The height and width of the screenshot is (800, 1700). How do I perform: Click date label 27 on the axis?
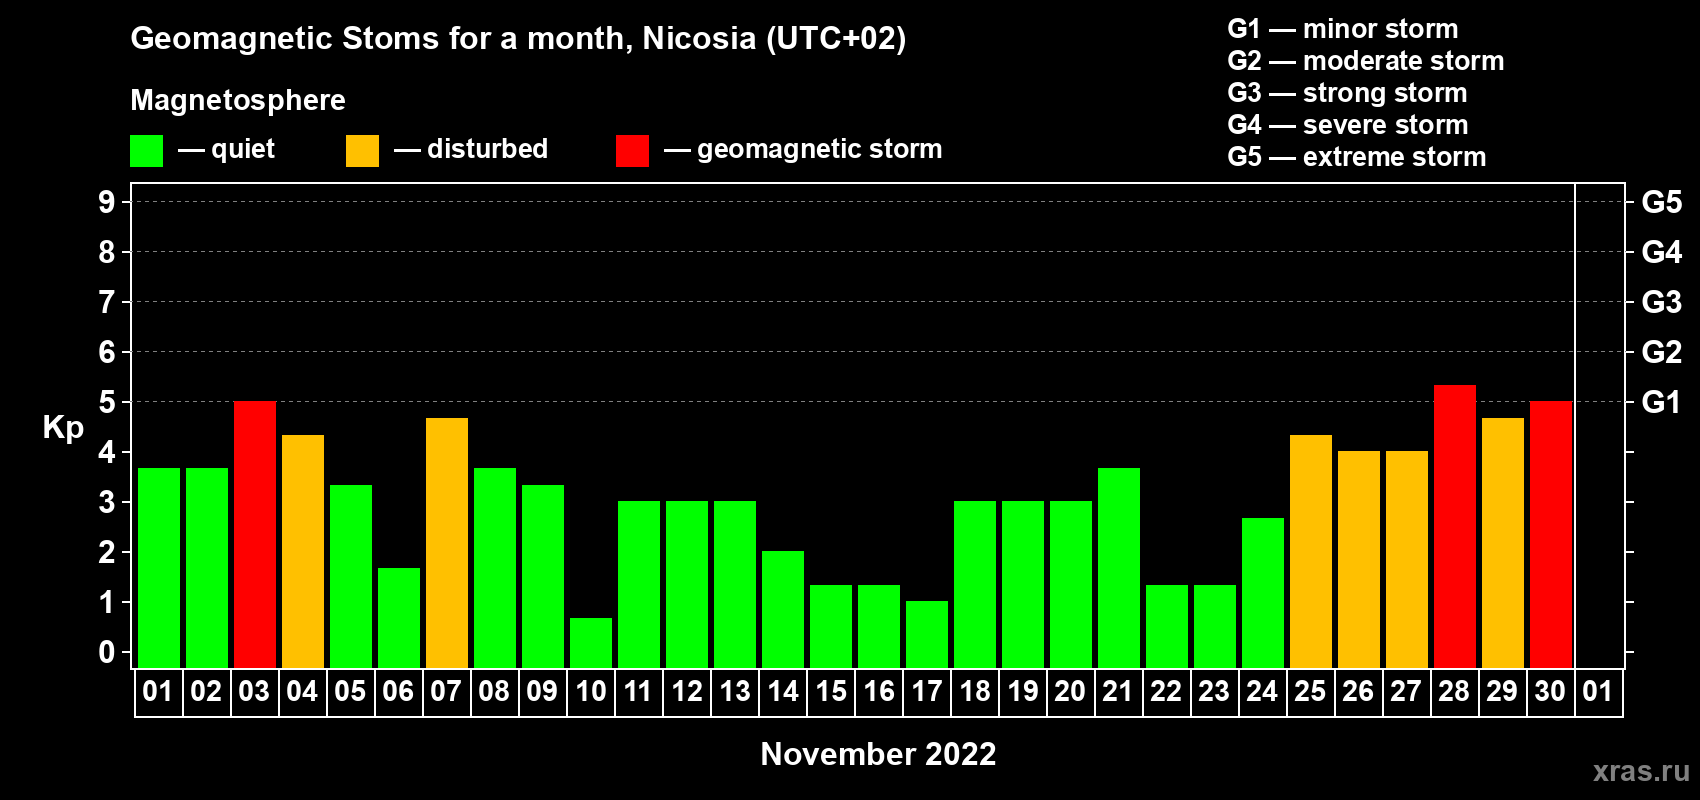pos(1406,691)
